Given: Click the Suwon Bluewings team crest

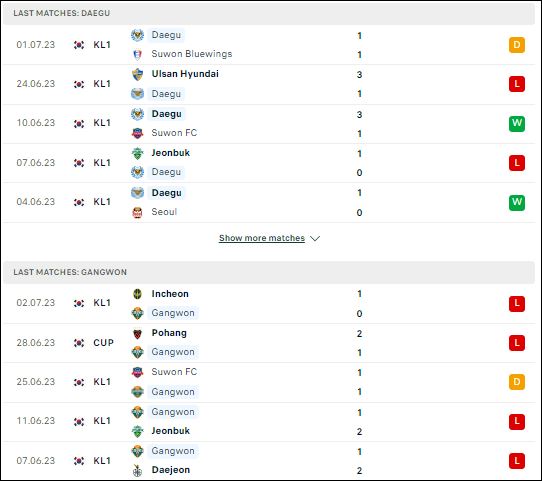Looking at the screenshot, I should click(137, 54).
